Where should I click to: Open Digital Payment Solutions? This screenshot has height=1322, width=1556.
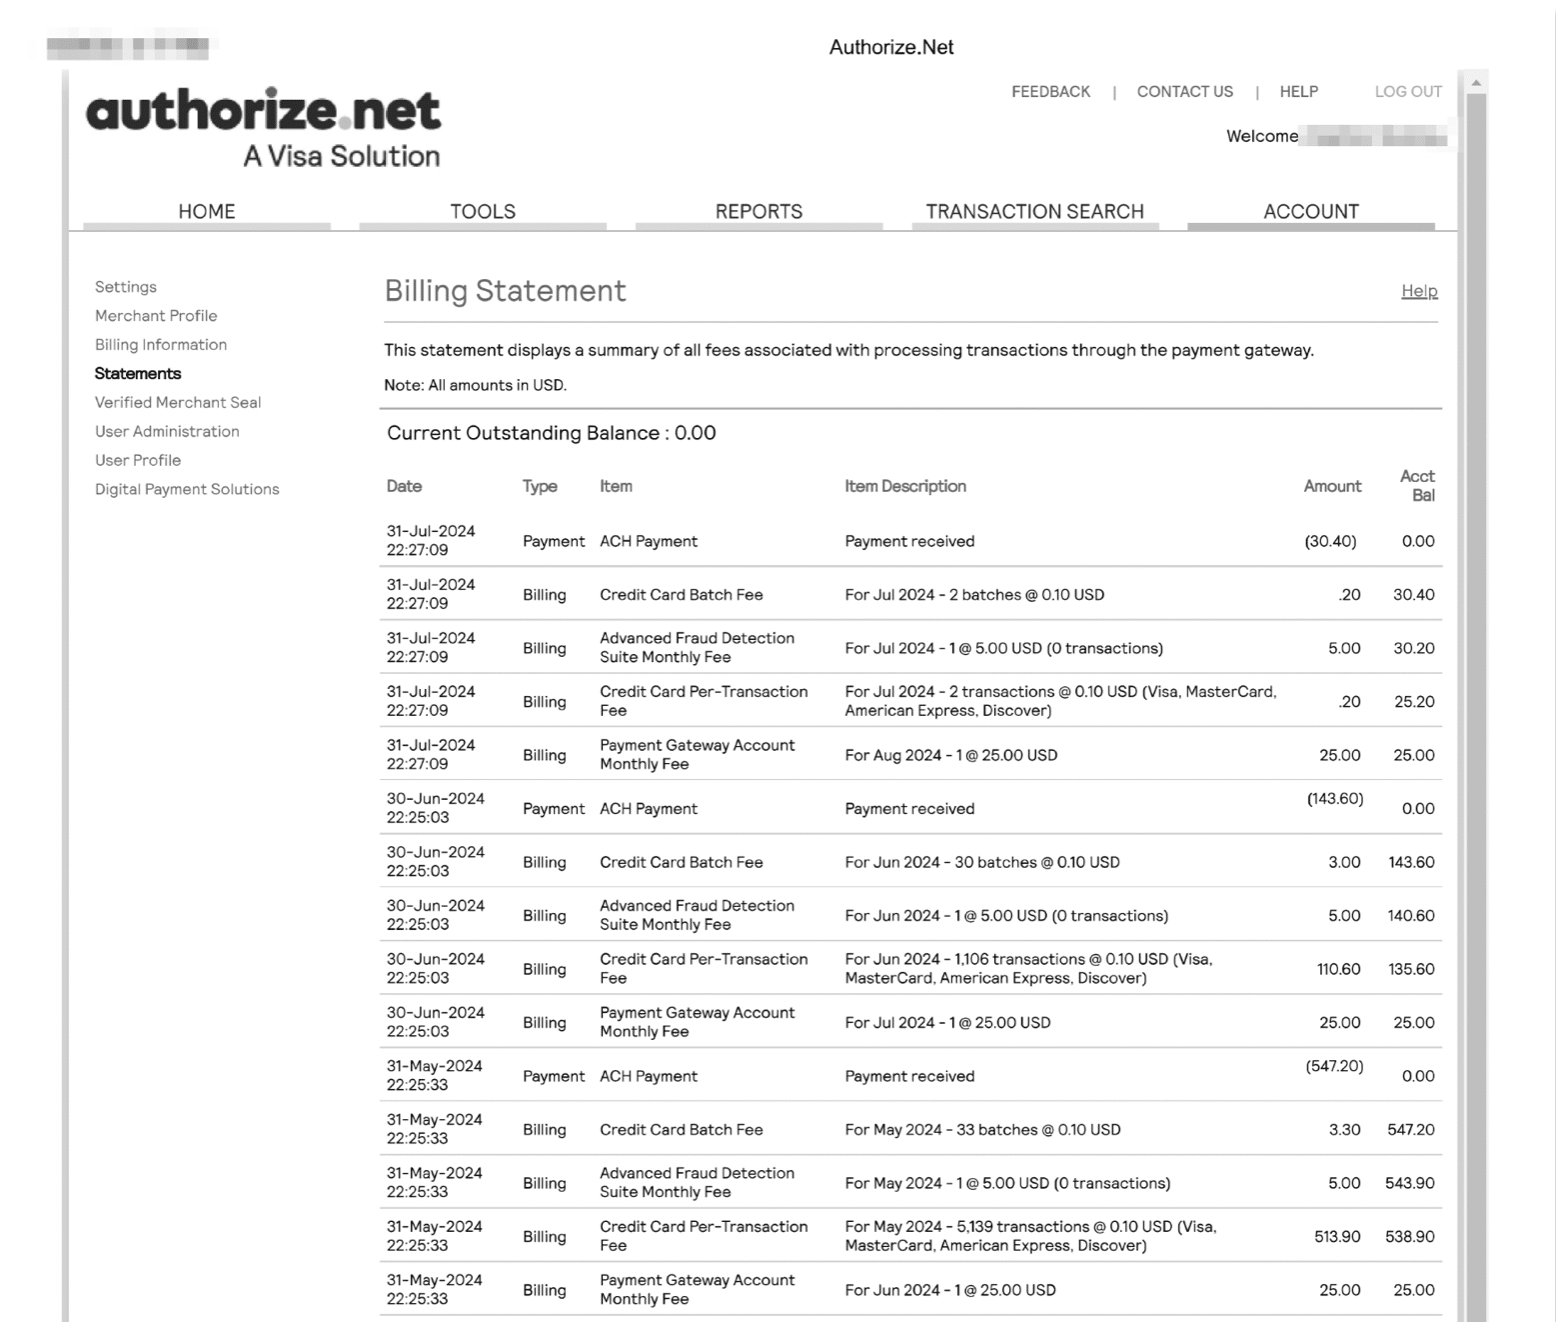[187, 489]
